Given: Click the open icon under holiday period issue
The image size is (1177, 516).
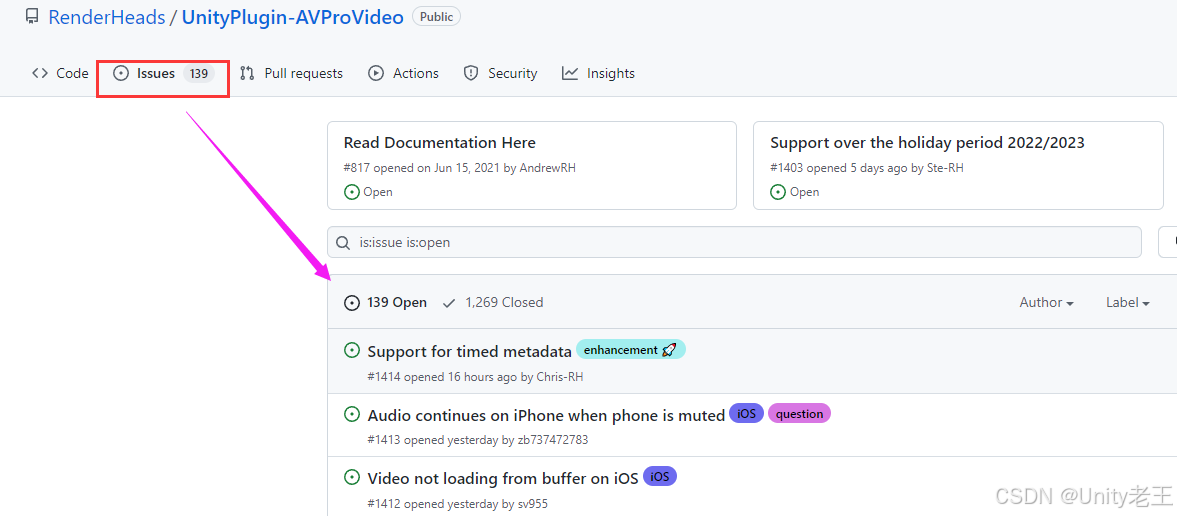Looking at the screenshot, I should click(778, 192).
